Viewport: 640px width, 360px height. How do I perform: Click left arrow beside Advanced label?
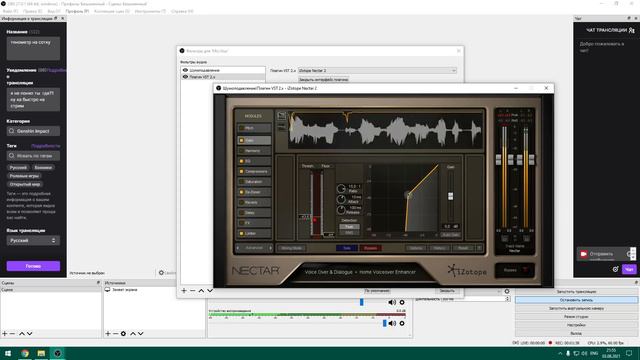[238, 248]
